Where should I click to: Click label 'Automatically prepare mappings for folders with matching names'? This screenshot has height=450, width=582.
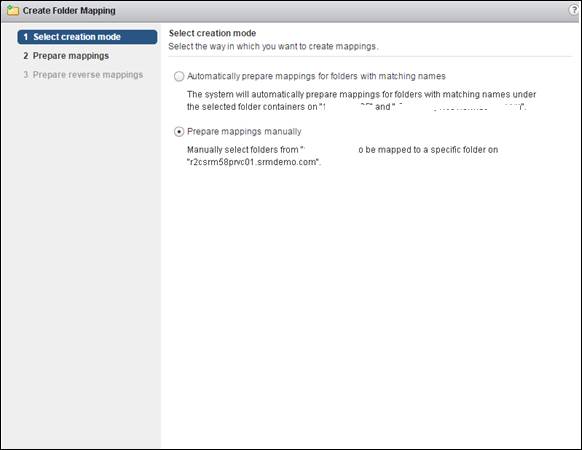pos(316,76)
